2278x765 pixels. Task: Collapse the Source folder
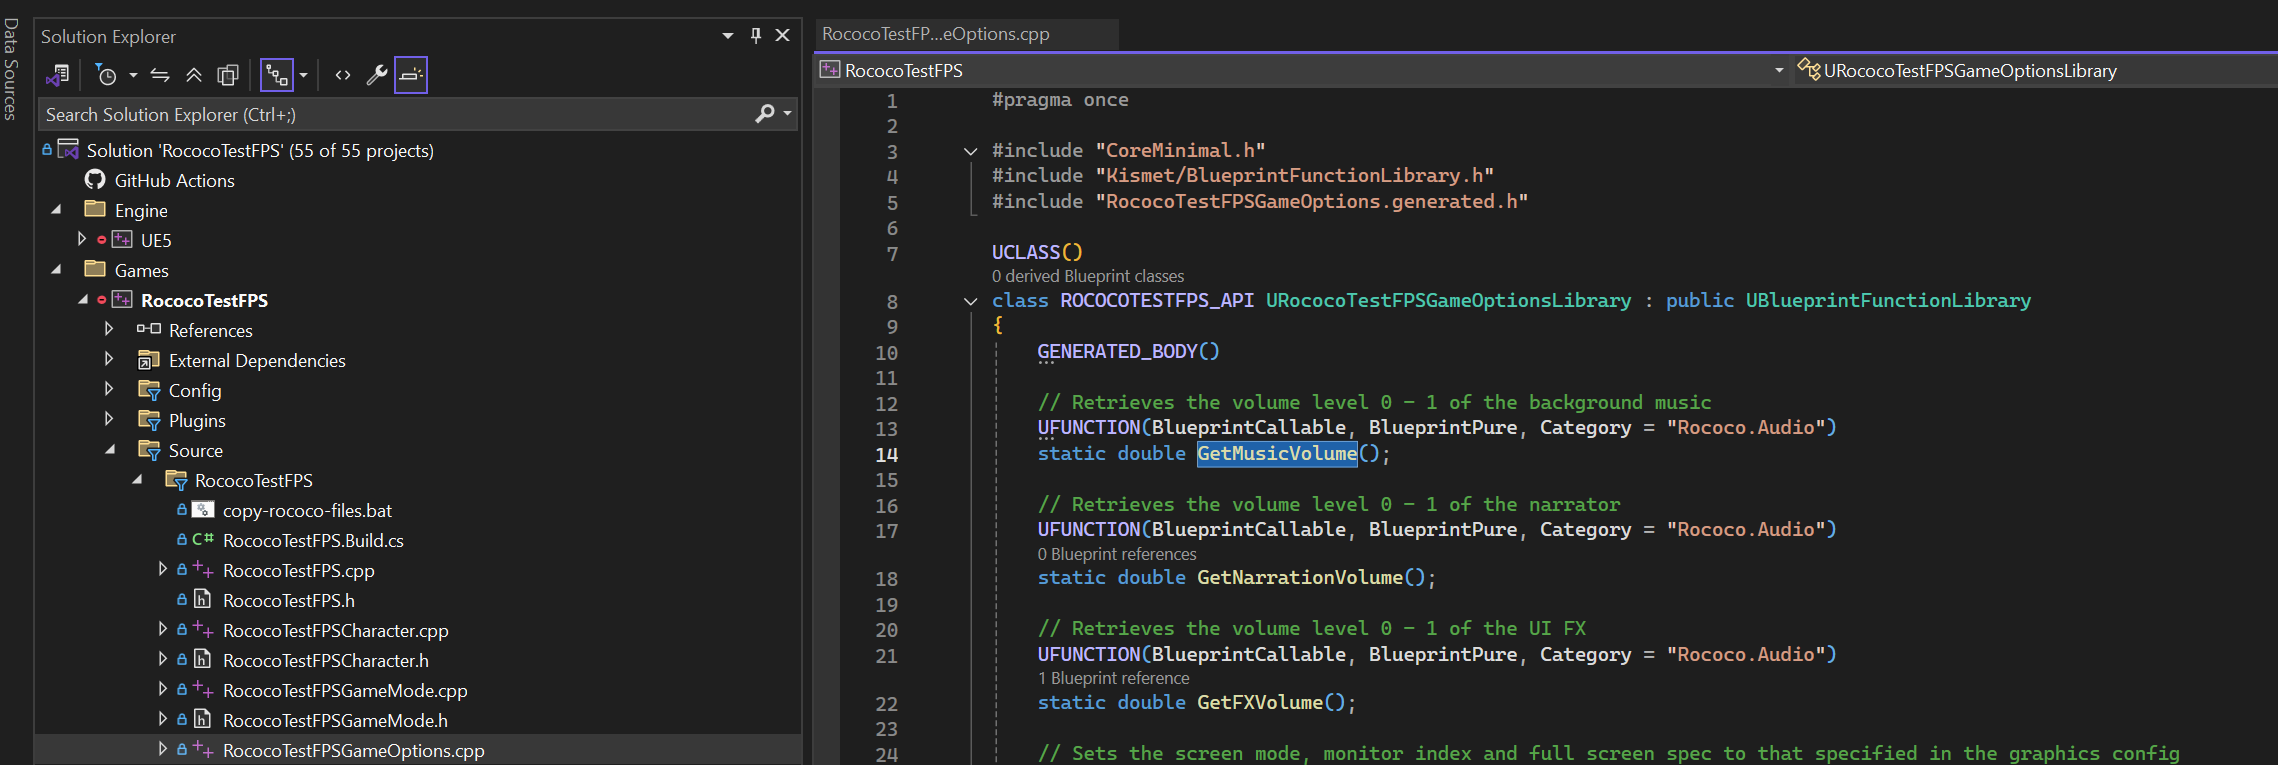click(110, 450)
